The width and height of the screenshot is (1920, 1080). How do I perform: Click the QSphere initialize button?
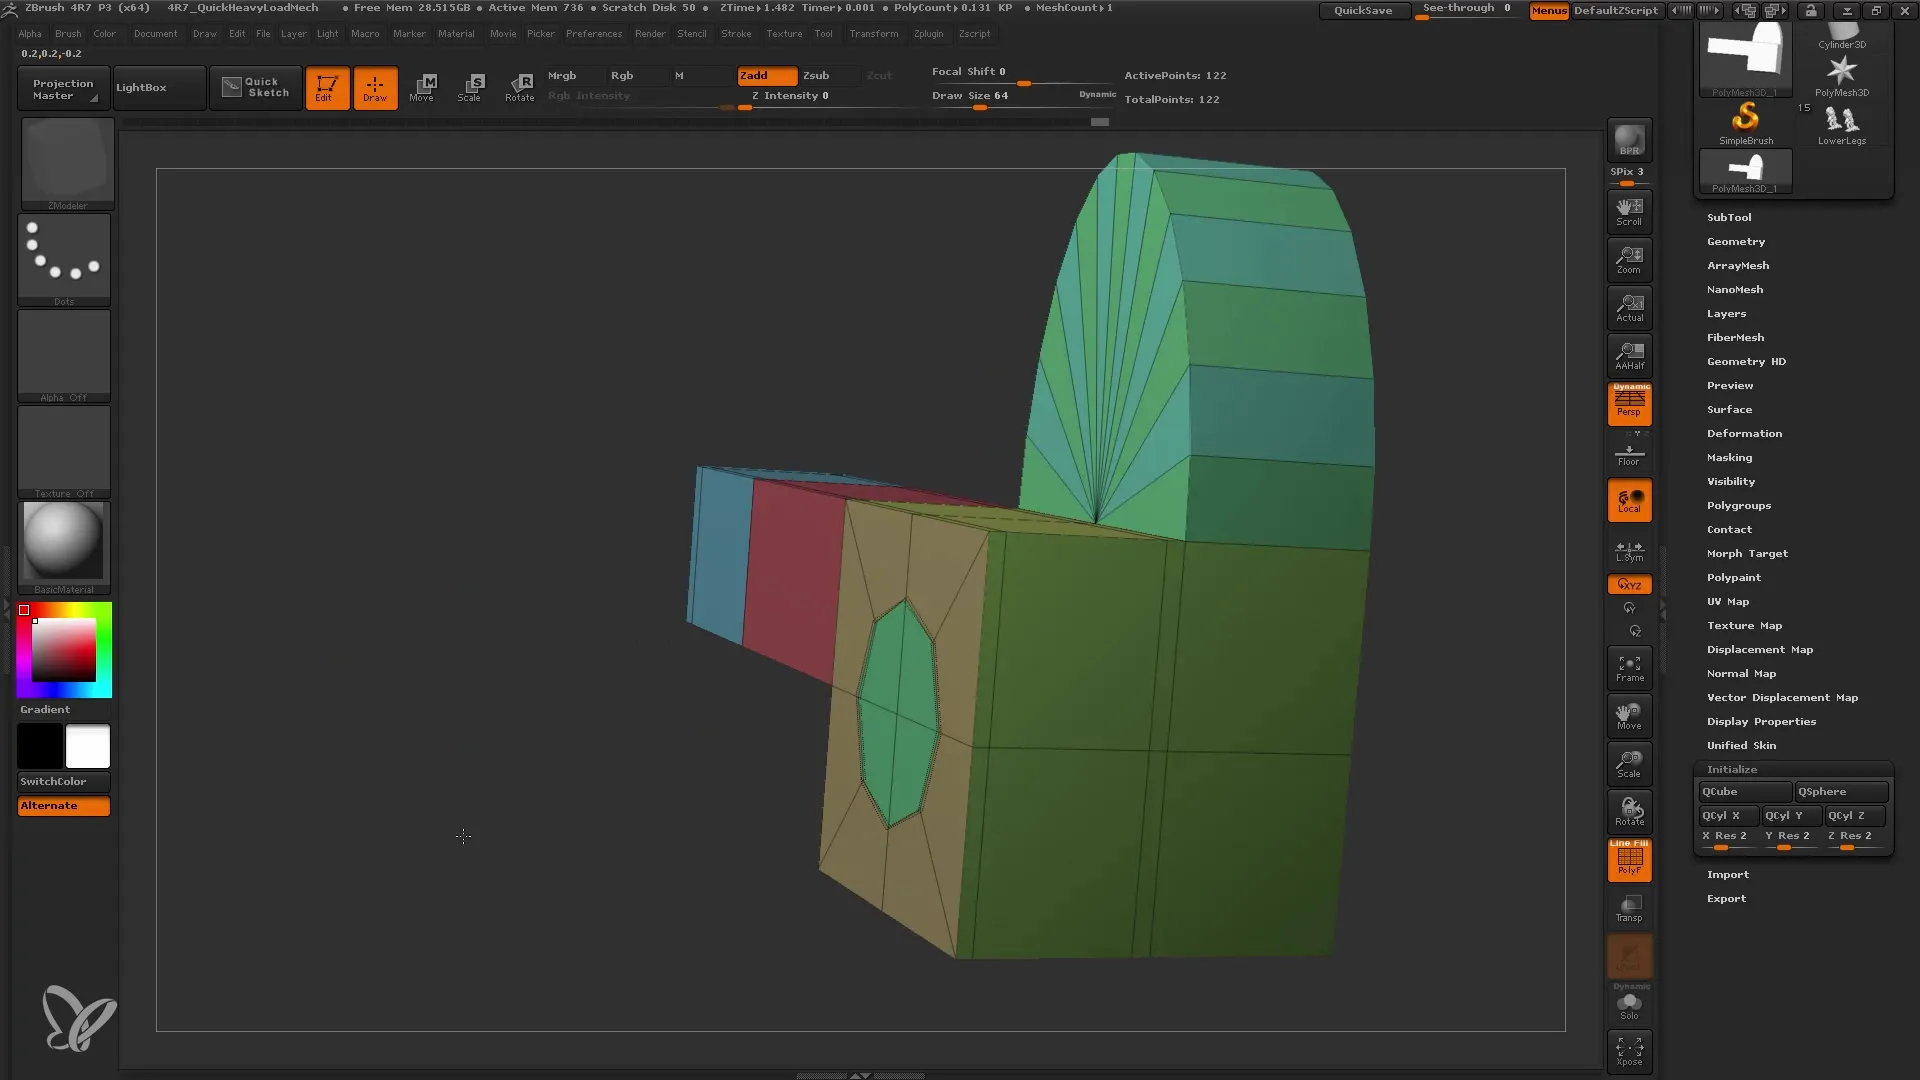tap(1840, 792)
